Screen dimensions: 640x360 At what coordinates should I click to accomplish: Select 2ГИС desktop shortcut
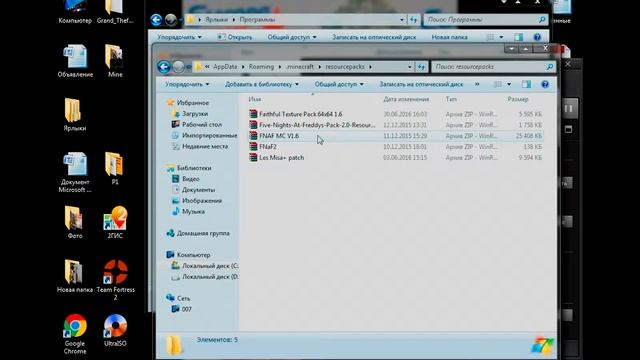[115, 223]
